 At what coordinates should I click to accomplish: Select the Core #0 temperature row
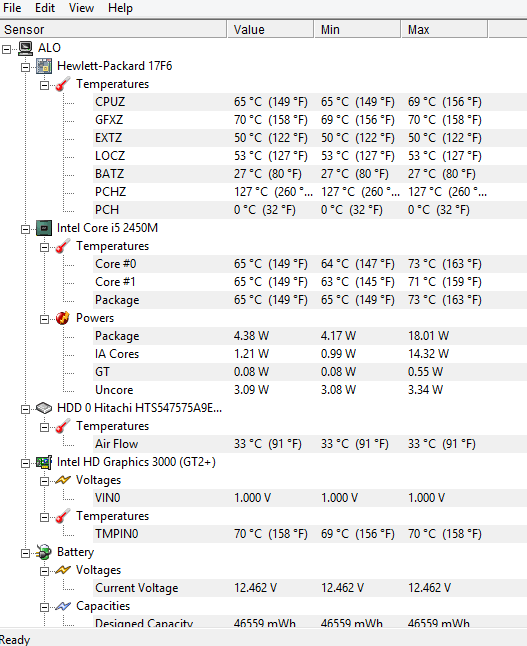pos(310,264)
